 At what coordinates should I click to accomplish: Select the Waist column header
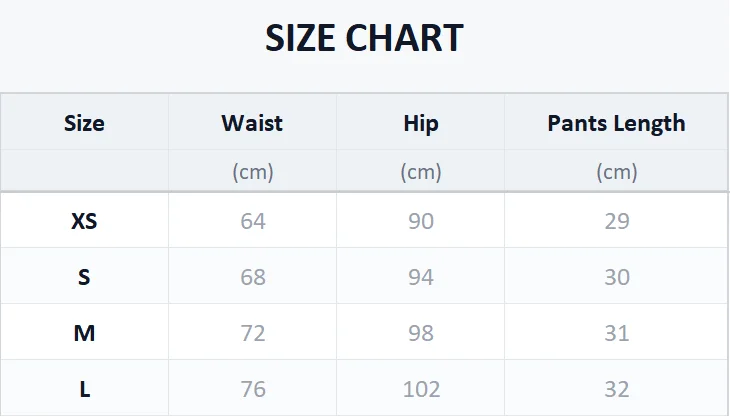(252, 123)
